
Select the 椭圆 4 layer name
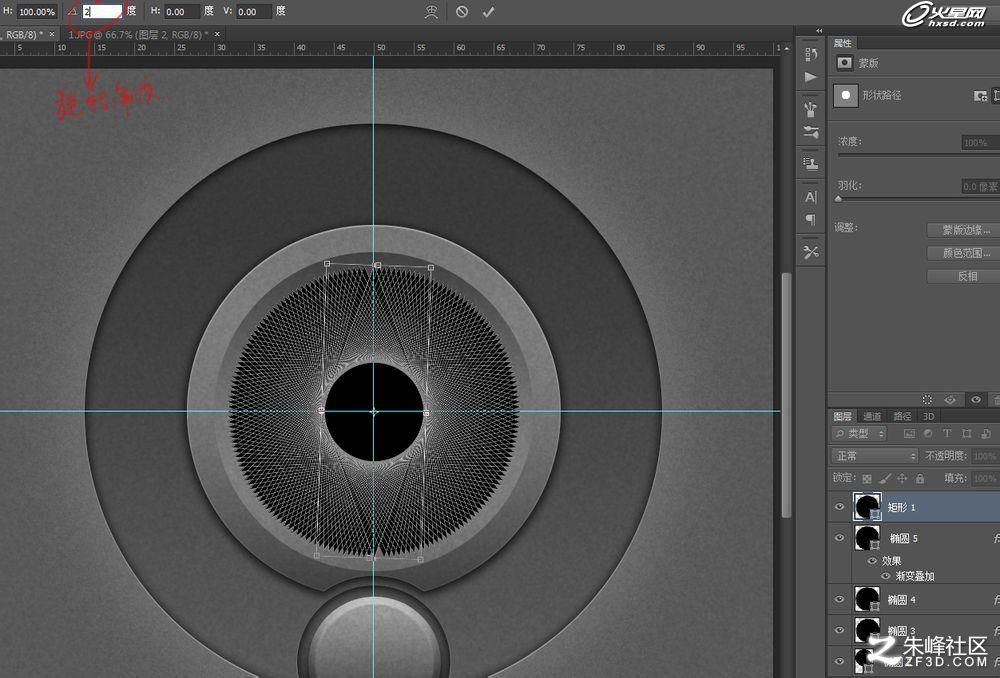pos(902,600)
